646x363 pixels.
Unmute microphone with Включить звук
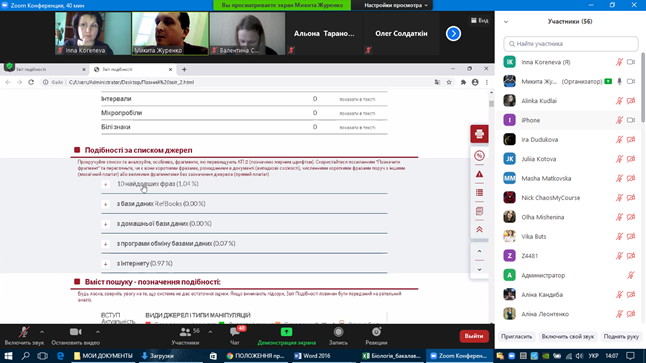[24, 336]
